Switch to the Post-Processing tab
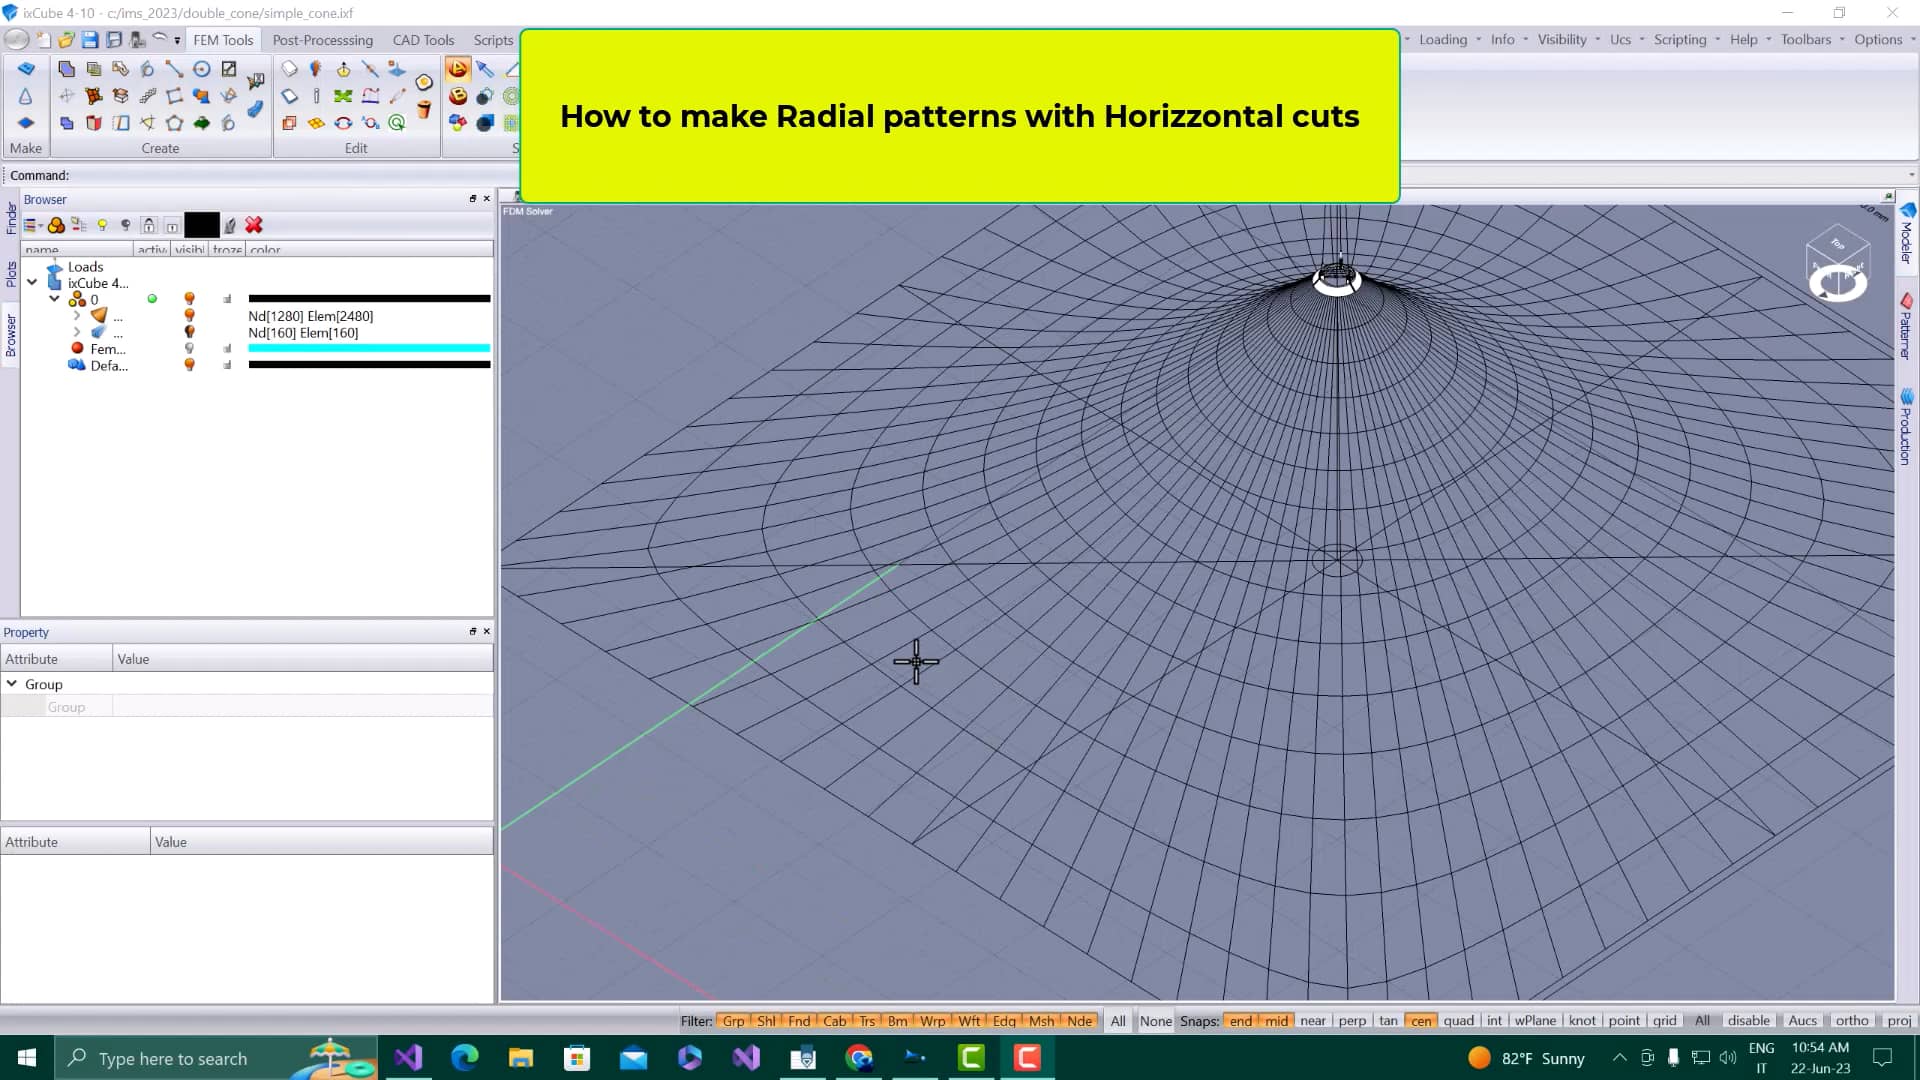 tap(322, 40)
